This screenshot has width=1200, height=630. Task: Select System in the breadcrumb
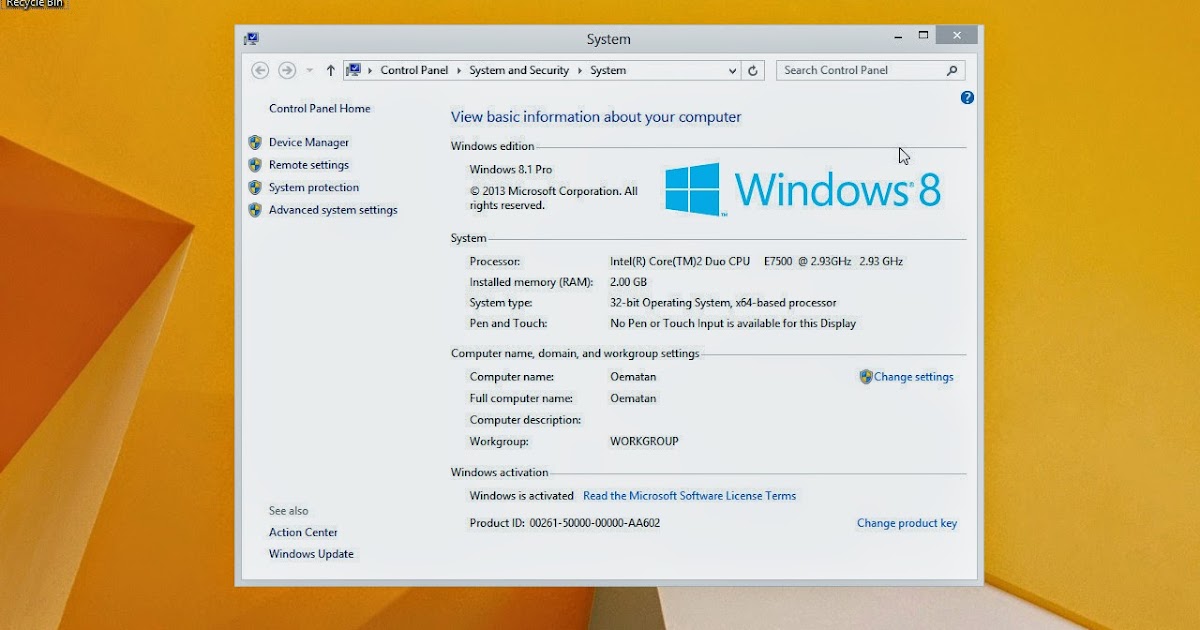pos(608,71)
